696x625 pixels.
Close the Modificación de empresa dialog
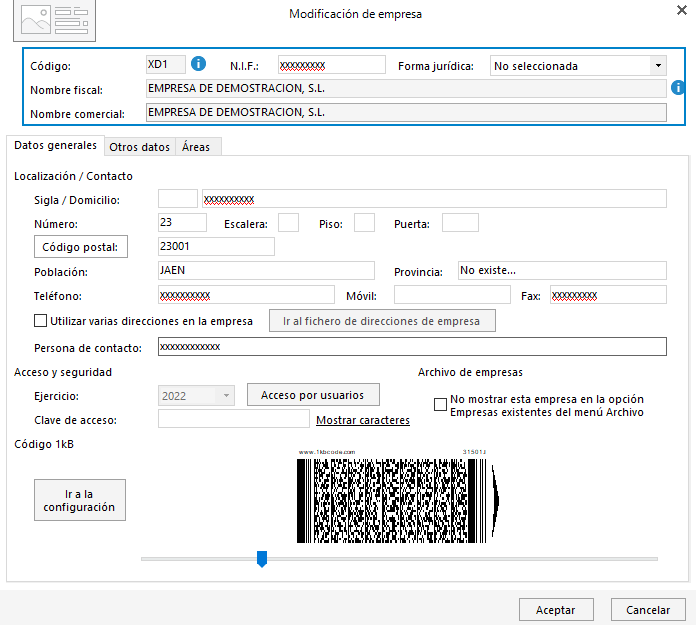pos(682,10)
